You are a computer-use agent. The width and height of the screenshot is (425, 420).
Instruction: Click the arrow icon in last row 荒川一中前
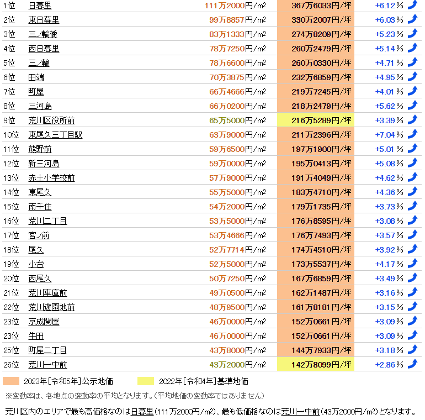click(x=413, y=364)
